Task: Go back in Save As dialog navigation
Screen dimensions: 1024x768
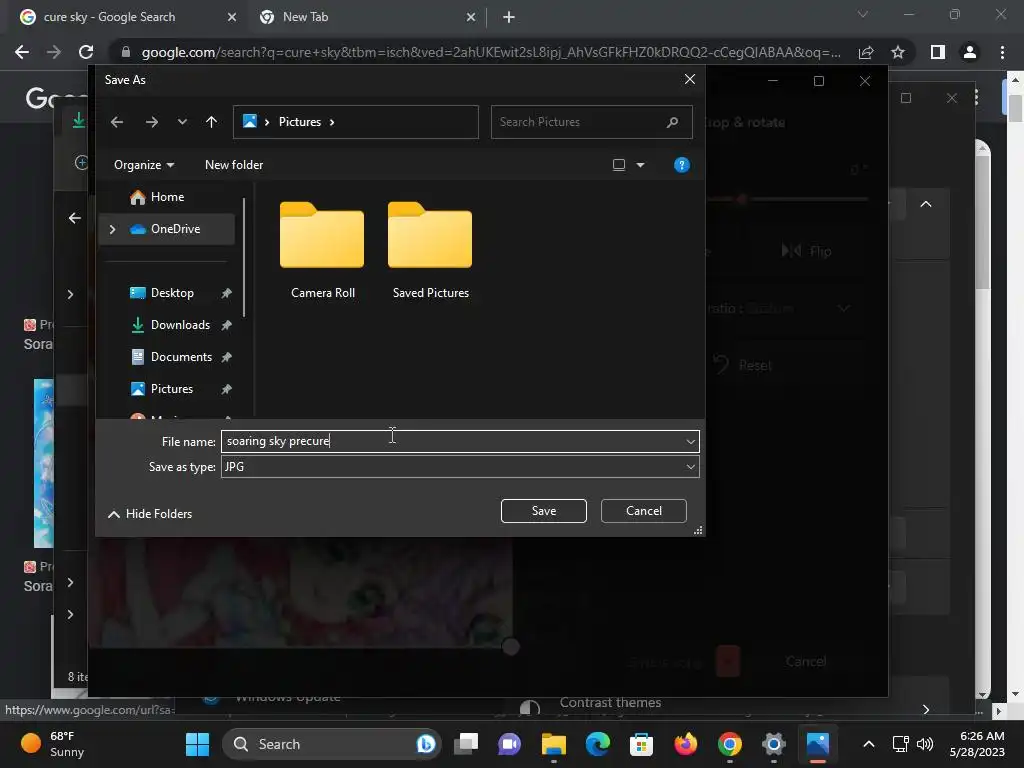Action: pos(117,122)
